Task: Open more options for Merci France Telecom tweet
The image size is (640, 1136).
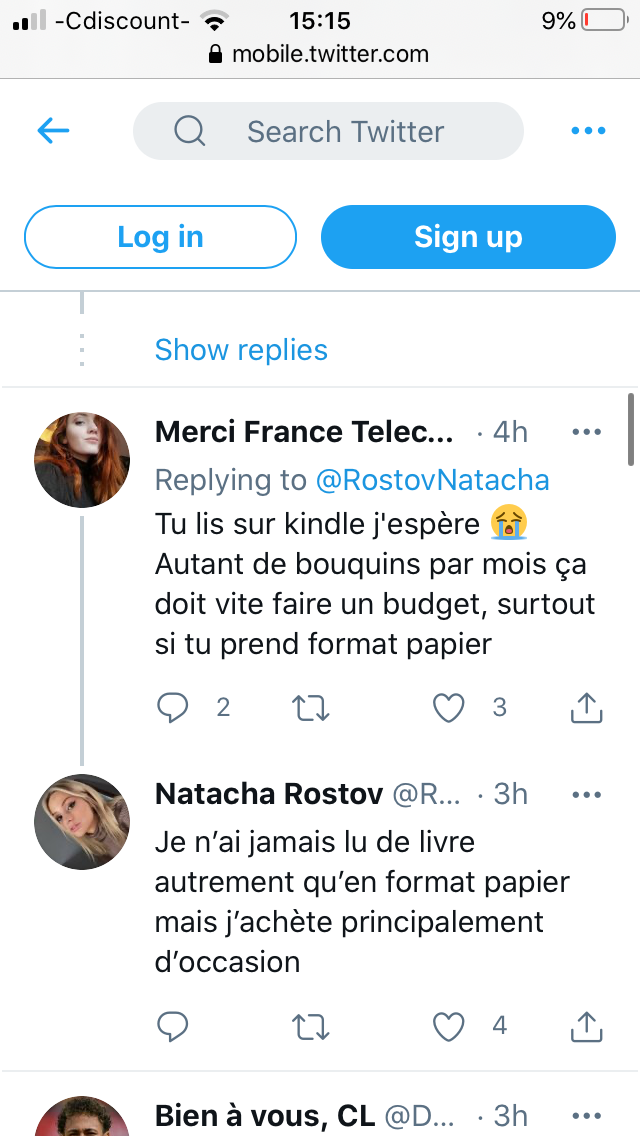Action: tap(586, 432)
